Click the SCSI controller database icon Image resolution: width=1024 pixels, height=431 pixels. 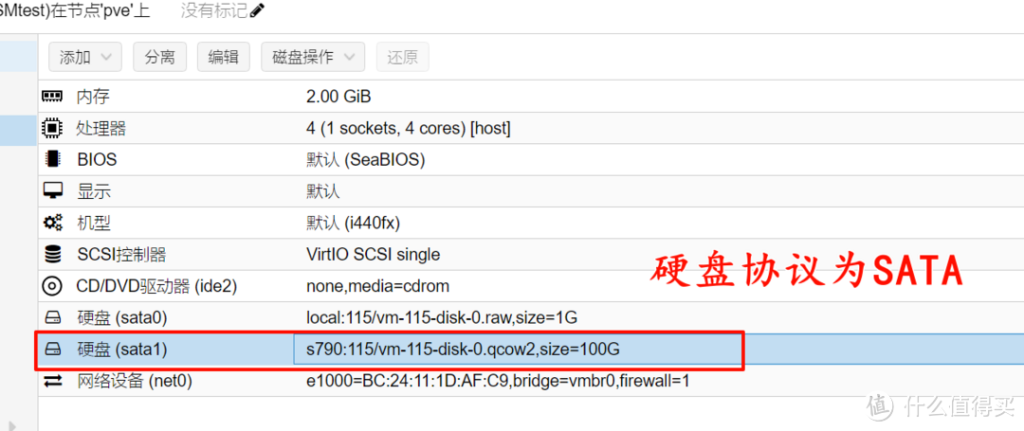[x=52, y=254]
